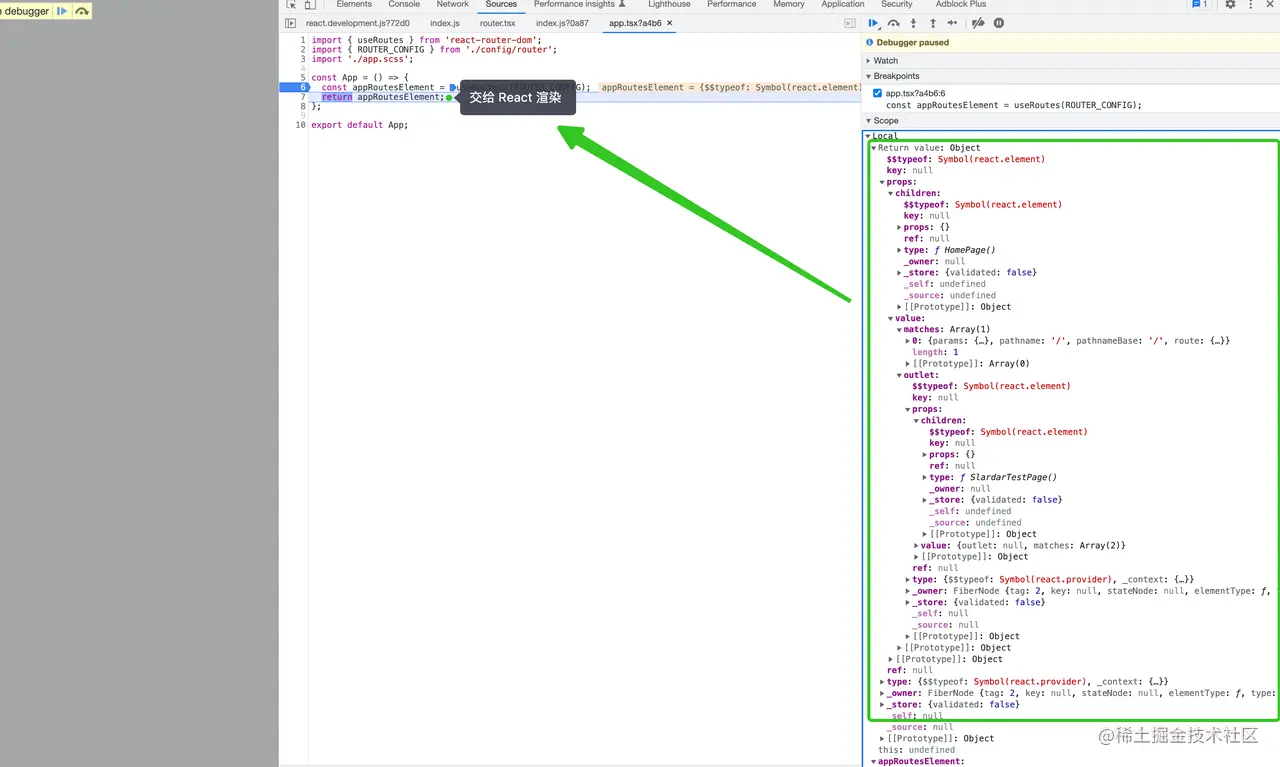1280x767 pixels.
Task: Step over next function call
Action: [x=893, y=23]
